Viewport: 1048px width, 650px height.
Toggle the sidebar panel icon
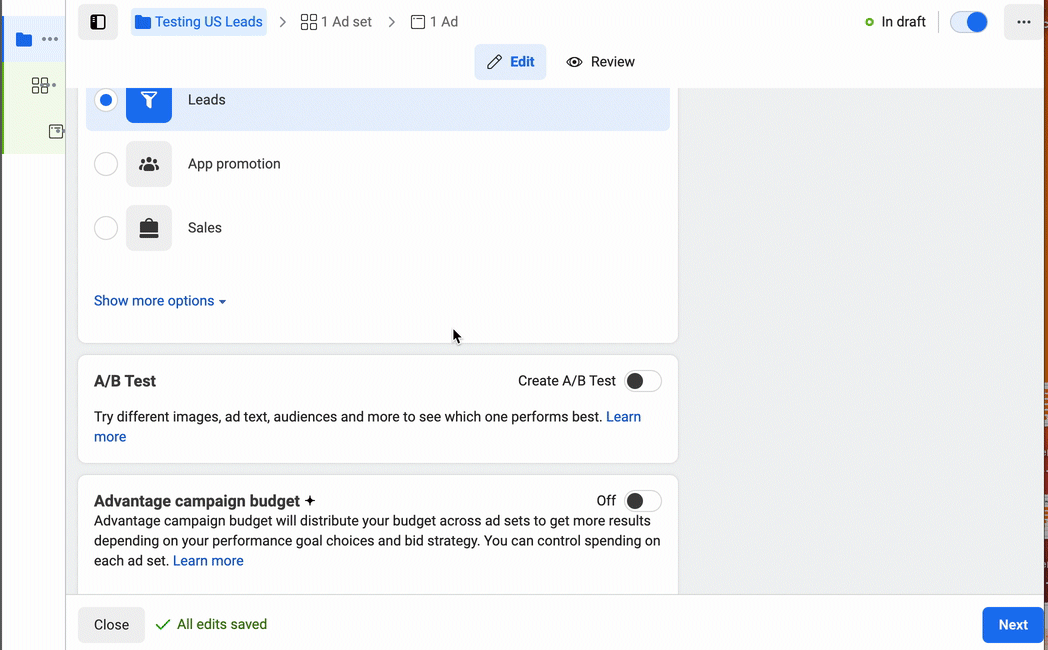click(x=98, y=22)
